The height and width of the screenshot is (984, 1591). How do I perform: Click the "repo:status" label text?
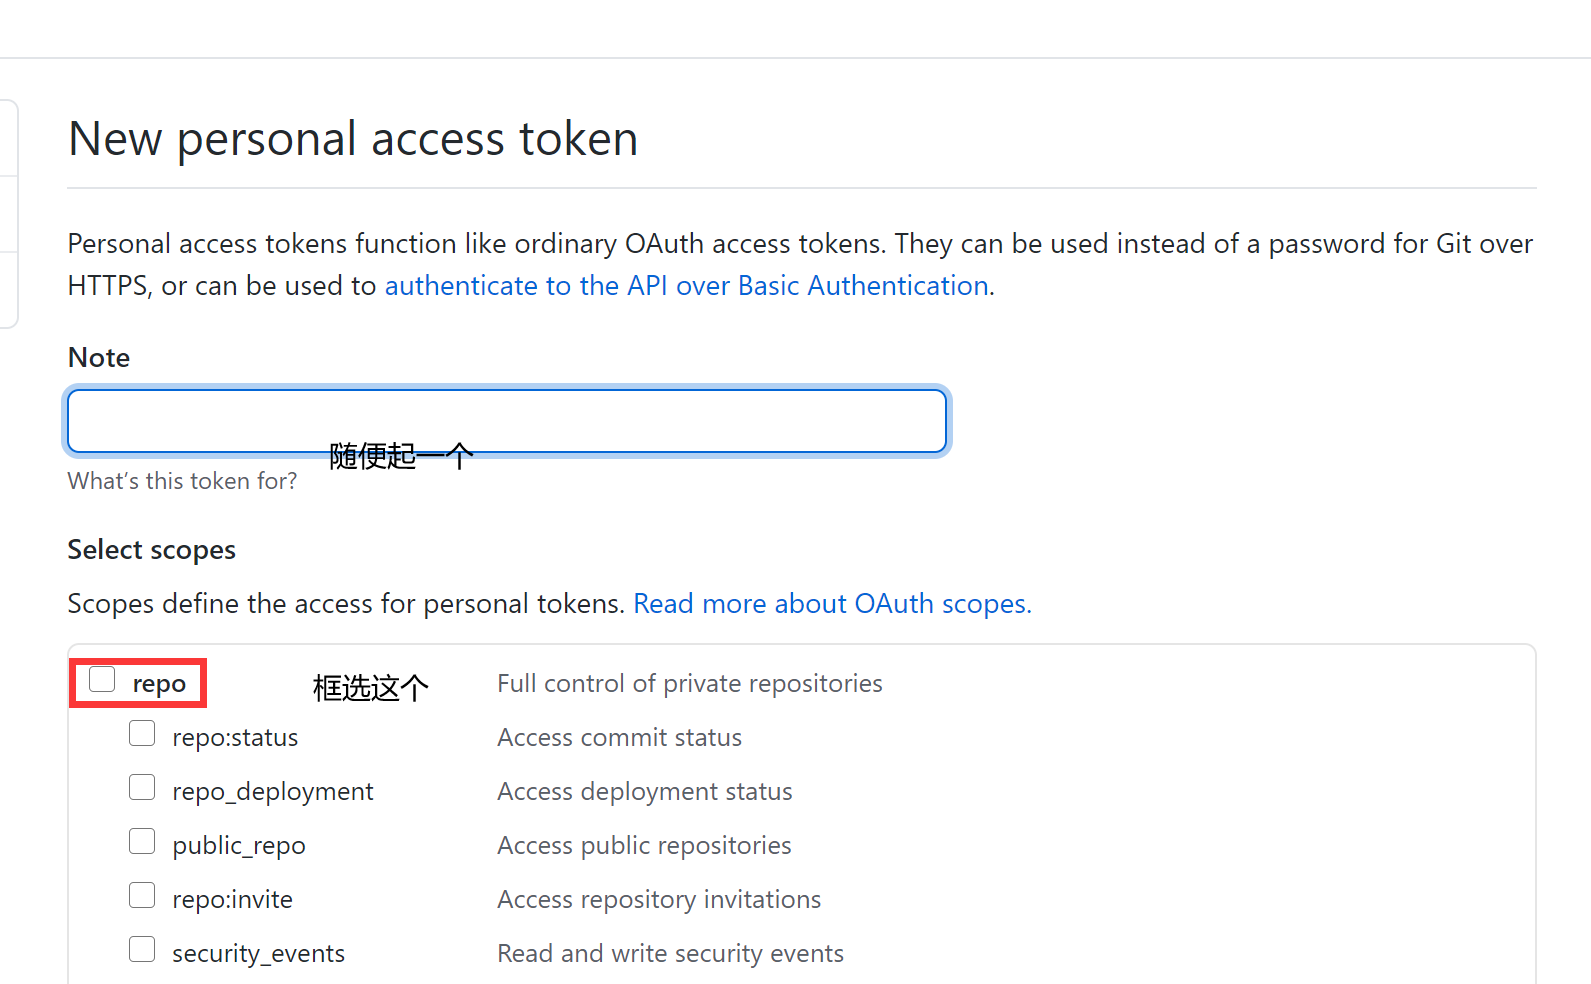tap(235, 738)
